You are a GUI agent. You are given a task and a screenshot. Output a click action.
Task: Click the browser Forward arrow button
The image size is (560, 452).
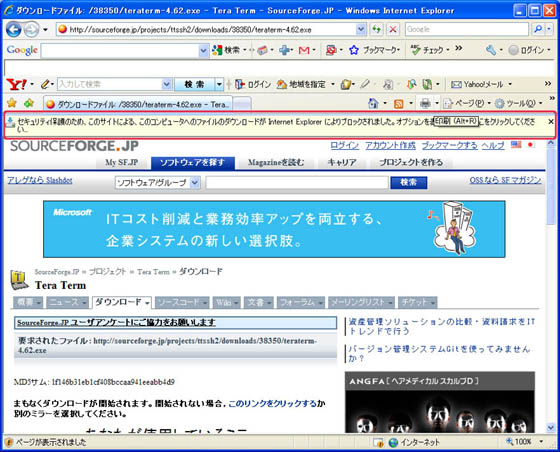coord(31,29)
